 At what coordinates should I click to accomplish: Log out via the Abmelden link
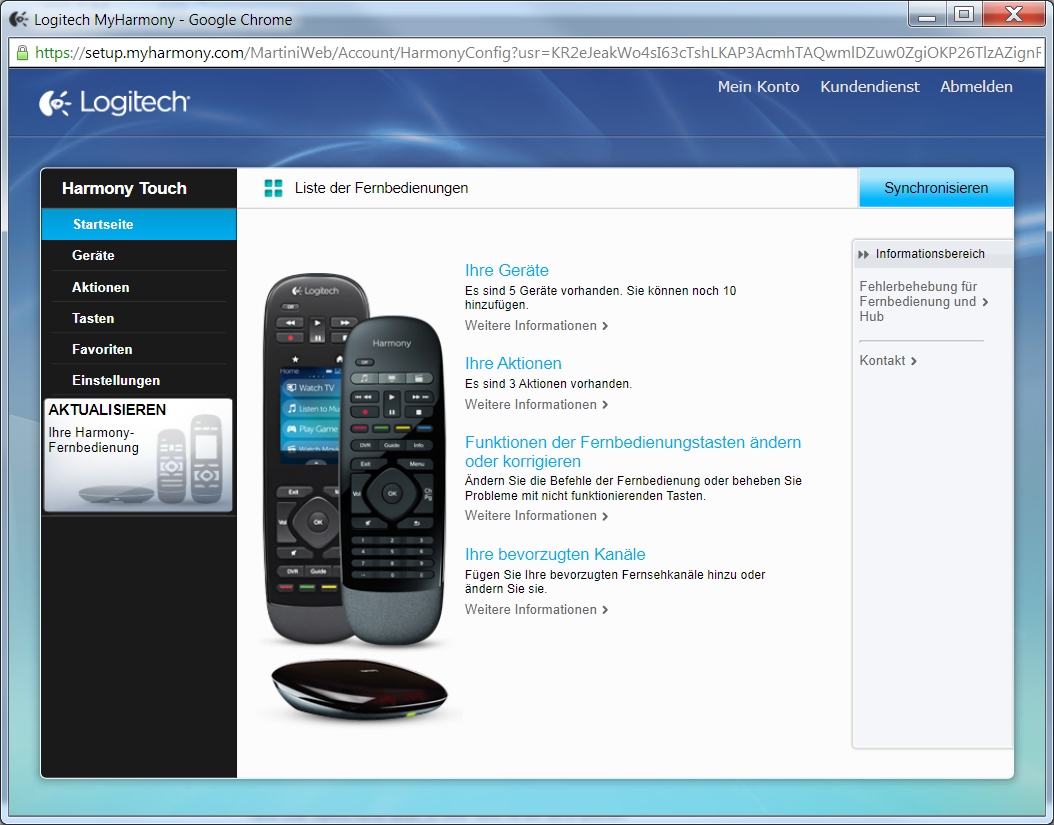tap(976, 87)
